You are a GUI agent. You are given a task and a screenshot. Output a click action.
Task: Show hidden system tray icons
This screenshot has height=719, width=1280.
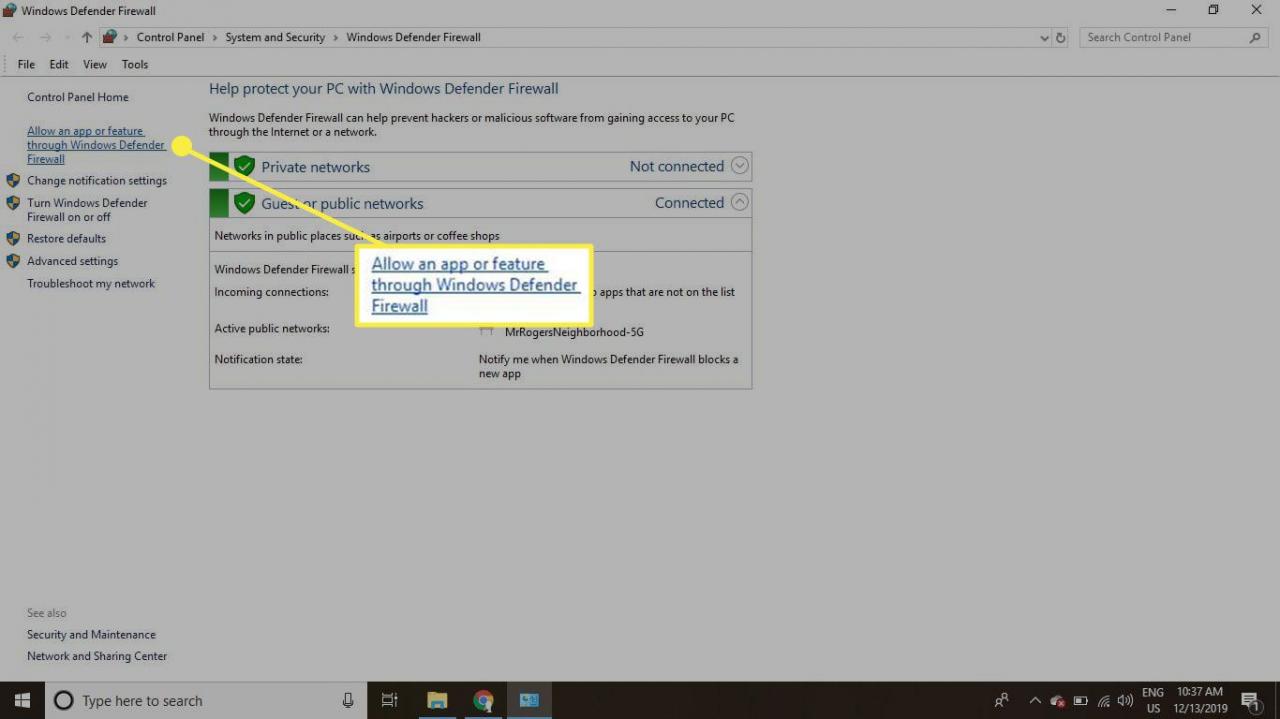tap(1035, 701)
